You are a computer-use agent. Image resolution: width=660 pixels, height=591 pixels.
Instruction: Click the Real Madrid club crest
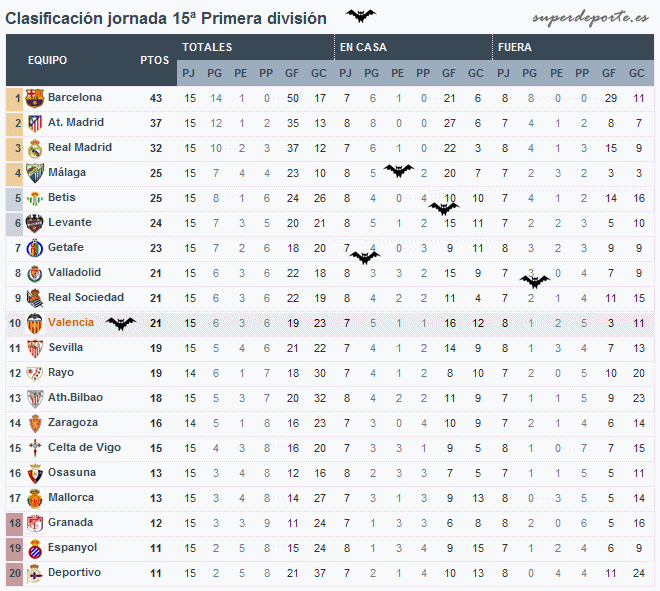point(35,149)
